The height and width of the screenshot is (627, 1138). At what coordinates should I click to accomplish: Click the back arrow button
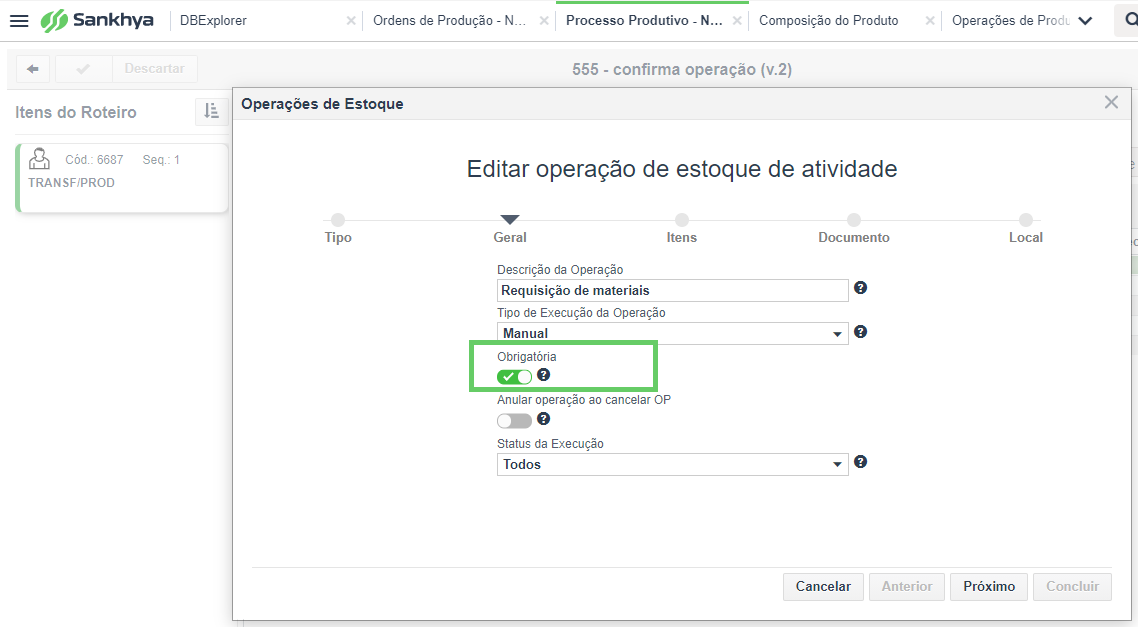coord(33,69)
